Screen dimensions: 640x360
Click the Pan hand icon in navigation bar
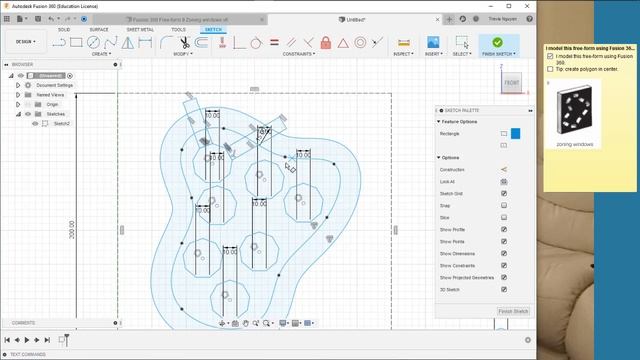coord(245,323)
